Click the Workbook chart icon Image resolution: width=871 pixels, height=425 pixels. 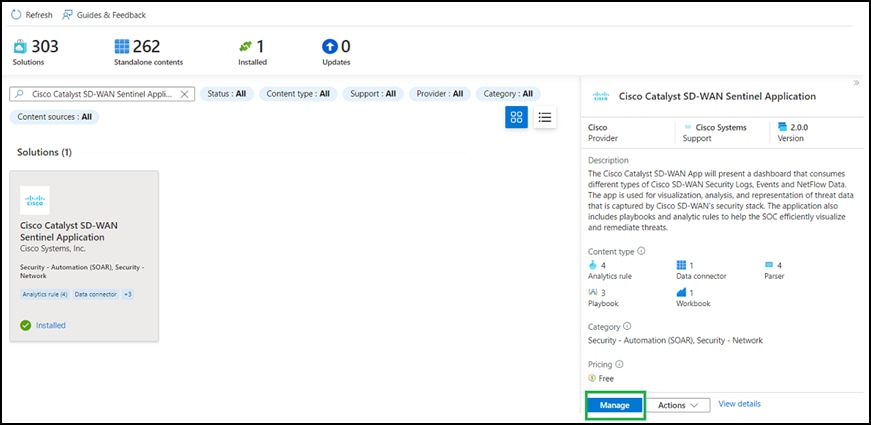point(681,292)
